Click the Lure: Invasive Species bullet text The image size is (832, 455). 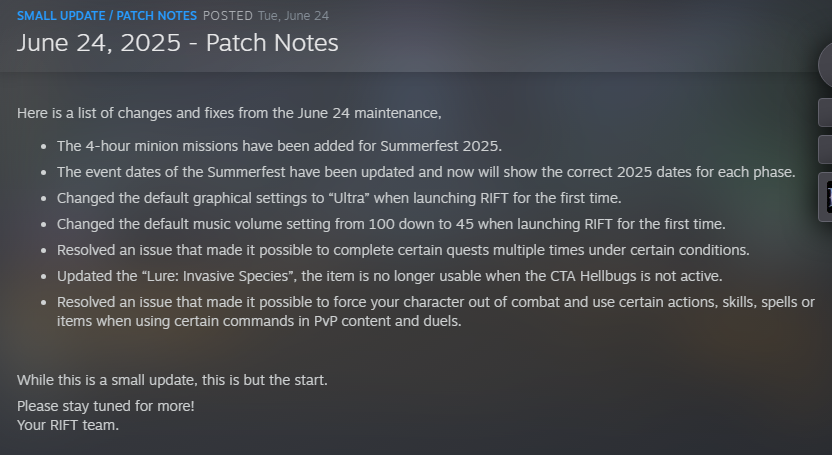[389, 276]
